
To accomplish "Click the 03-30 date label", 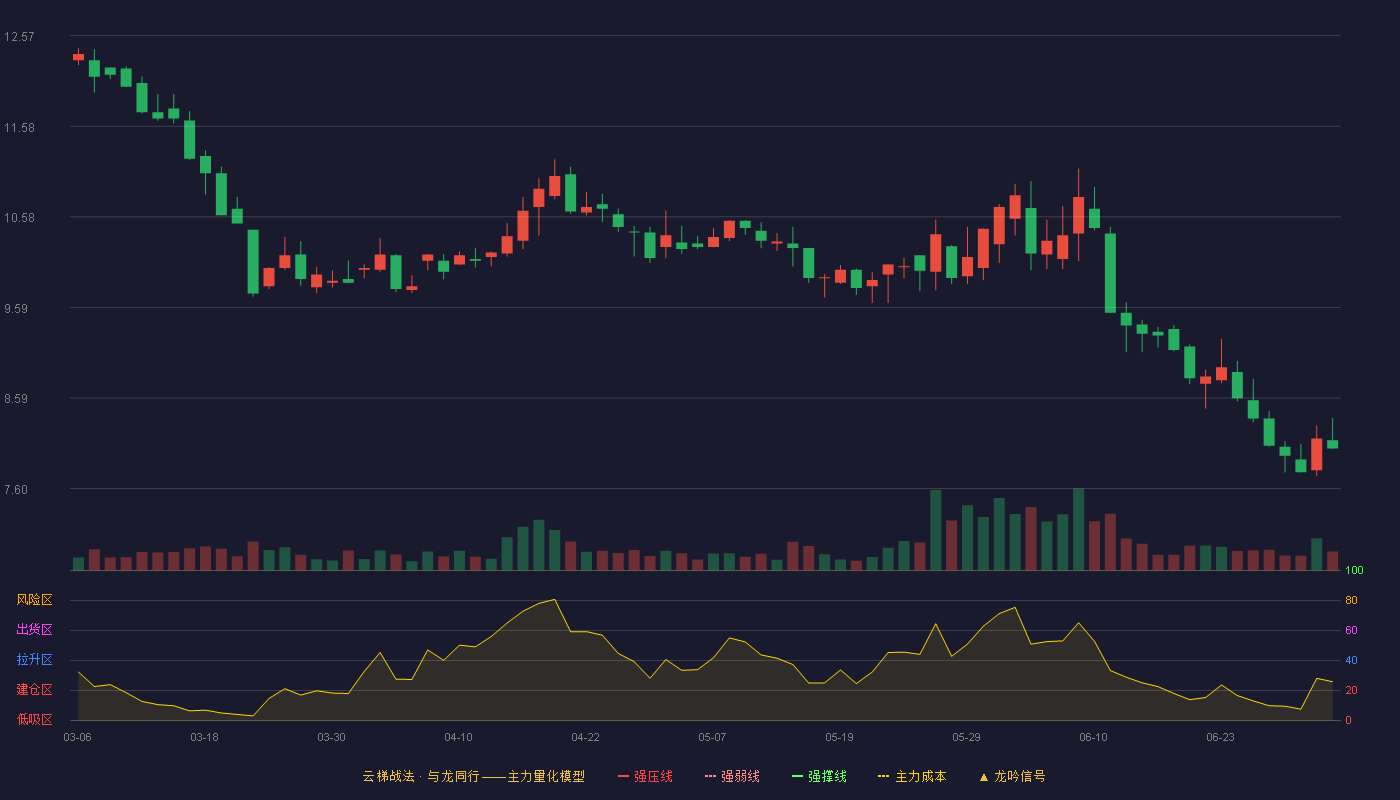I will (331, 737).
